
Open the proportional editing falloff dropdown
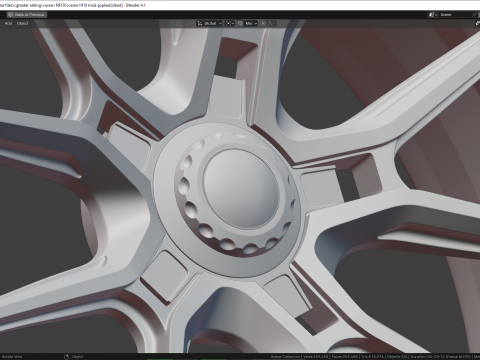271,23
